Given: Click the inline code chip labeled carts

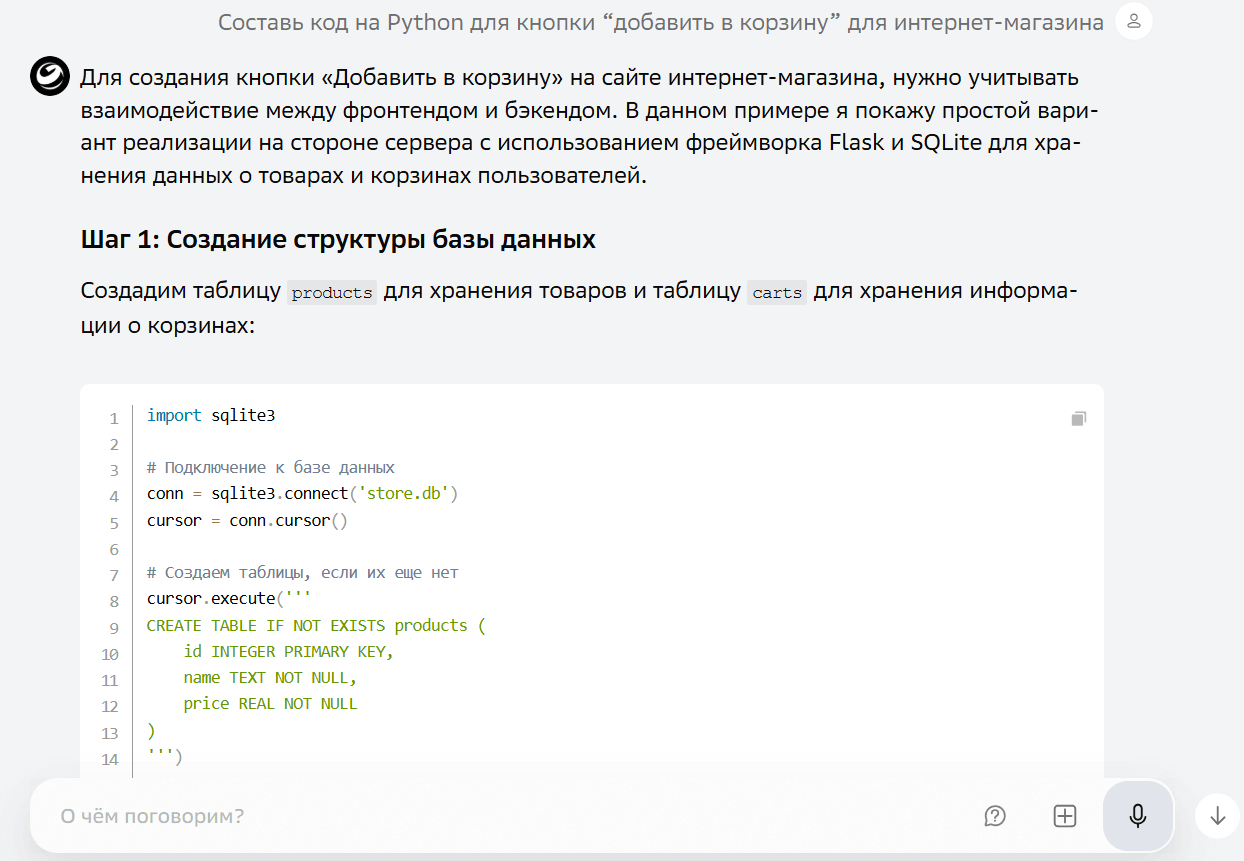Looking at the screenshot, I should coord(777,292).
